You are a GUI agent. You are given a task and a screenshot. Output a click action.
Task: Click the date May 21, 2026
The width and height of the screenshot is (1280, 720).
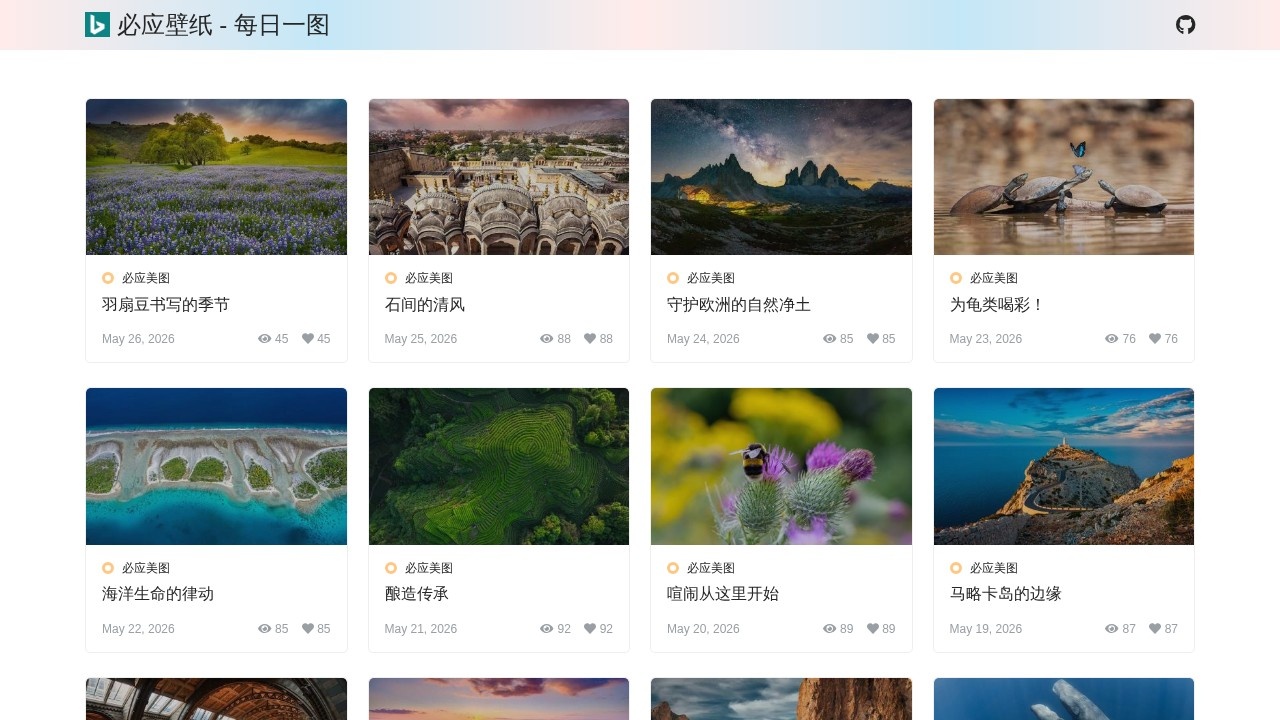click(421, 629)
